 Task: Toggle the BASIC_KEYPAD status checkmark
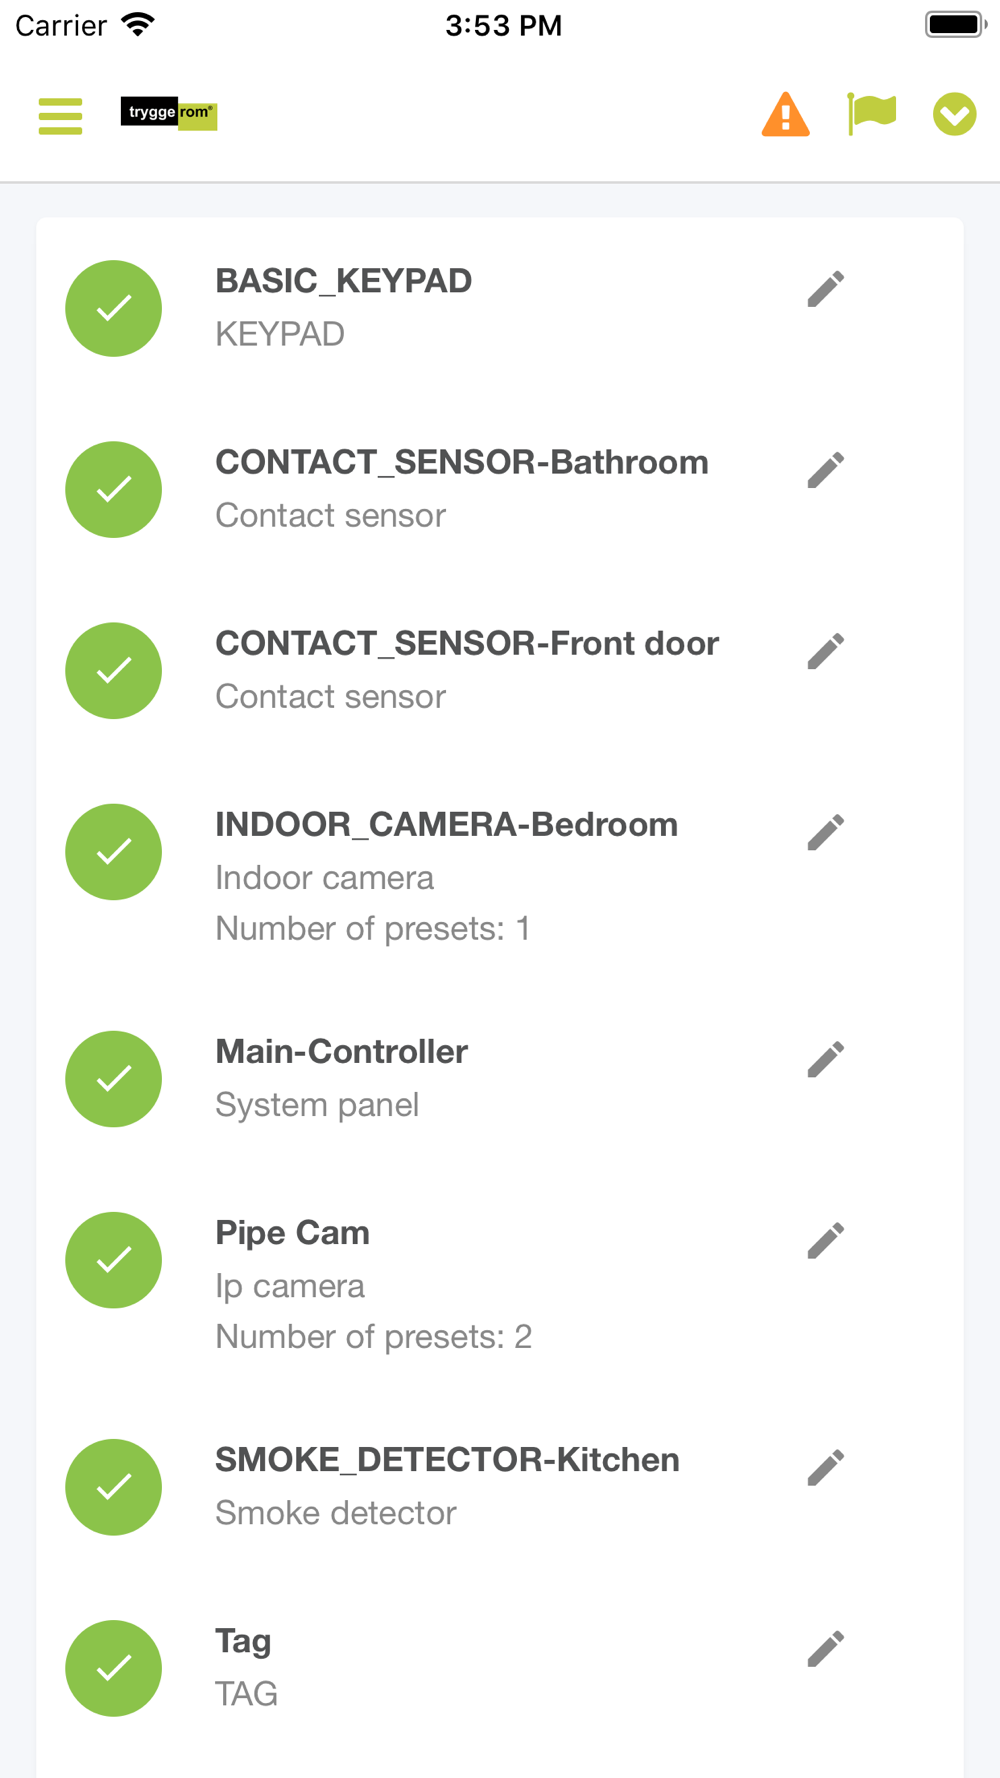[114, 308]
